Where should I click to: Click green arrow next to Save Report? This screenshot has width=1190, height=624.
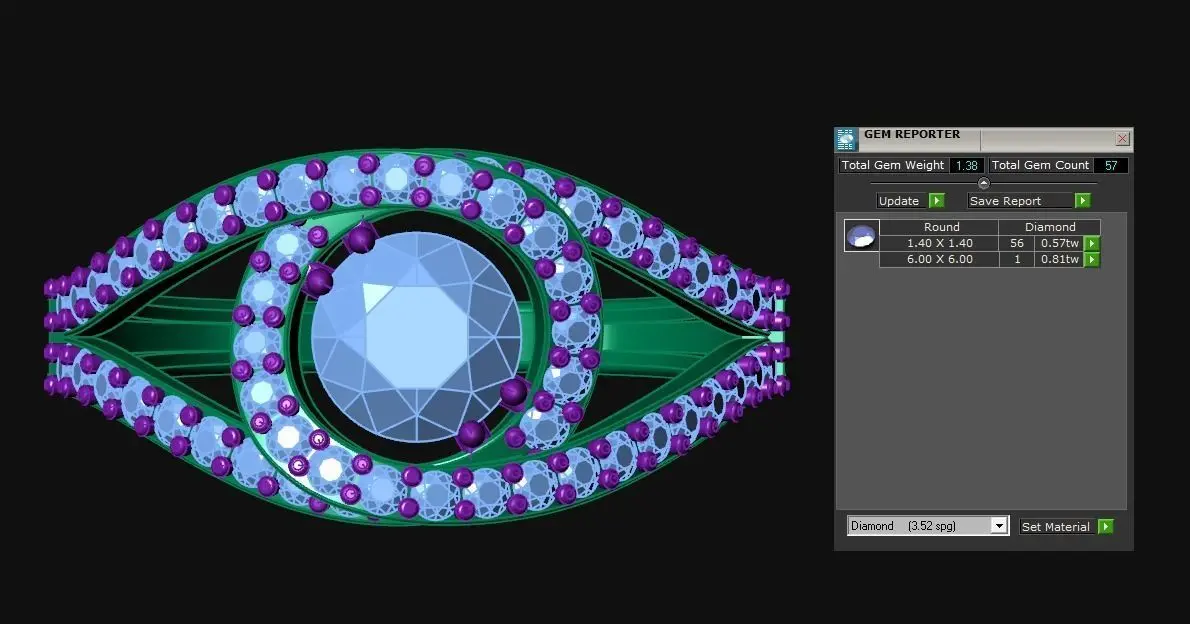click(1083, 201)
